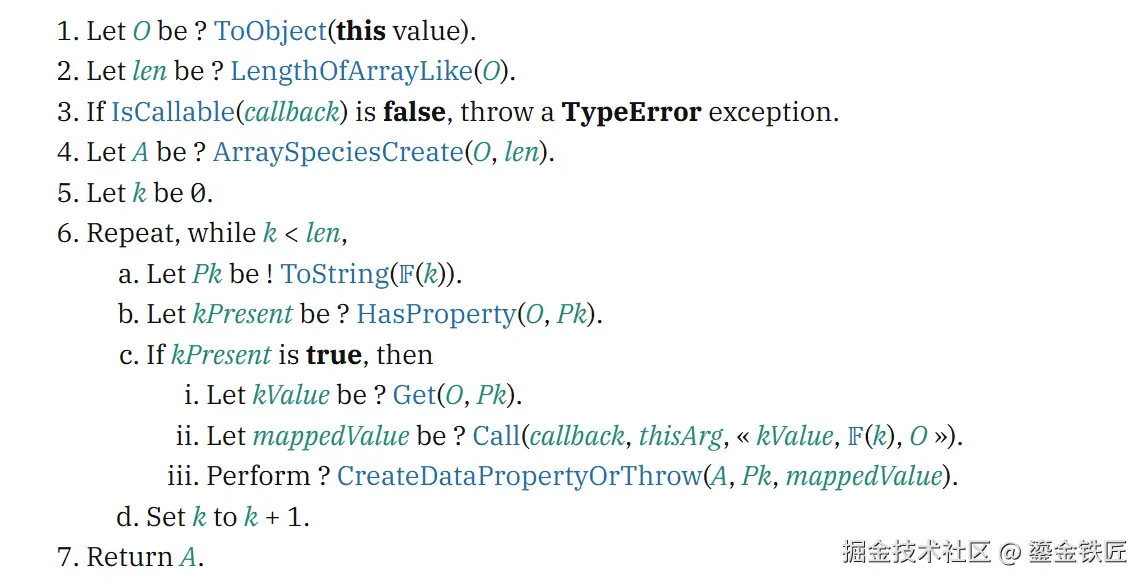Click the variable A in Return step
This screenshot has width=1146, height=584.
coord(188,558)
